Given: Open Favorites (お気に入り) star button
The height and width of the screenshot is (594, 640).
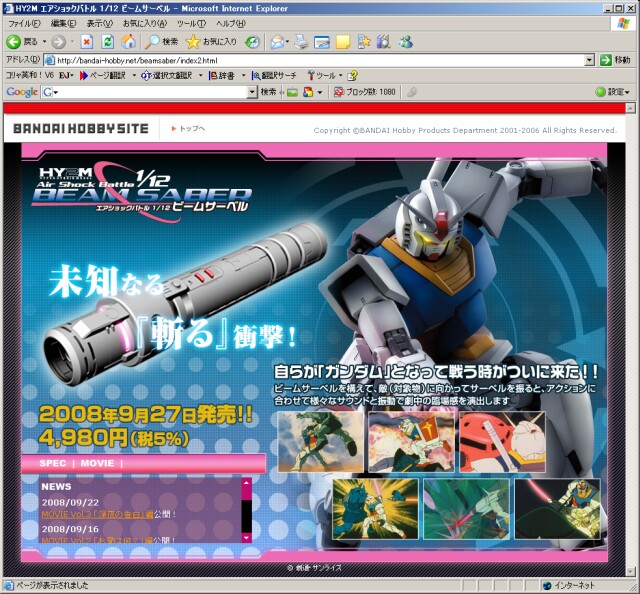Looking at the screenshot, I should [211, 42].
